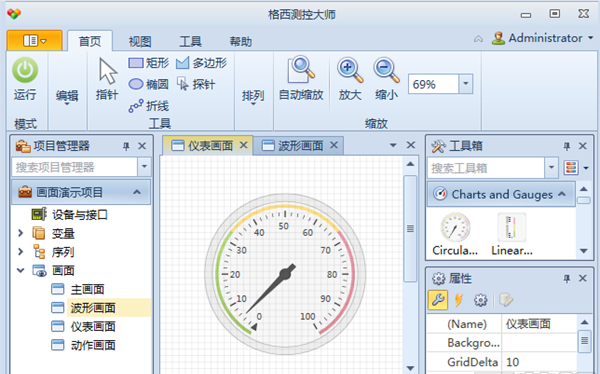
Task: Select 仪表画面 screen in tree
Action: tap(93, 326)
